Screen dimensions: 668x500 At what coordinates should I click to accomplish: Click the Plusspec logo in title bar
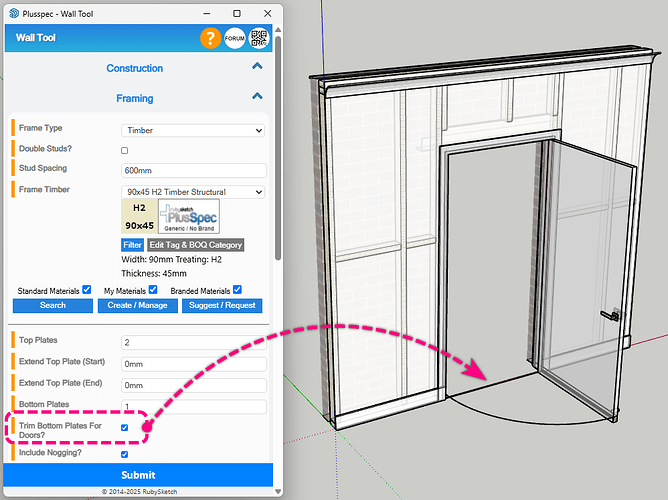point(14,14)
